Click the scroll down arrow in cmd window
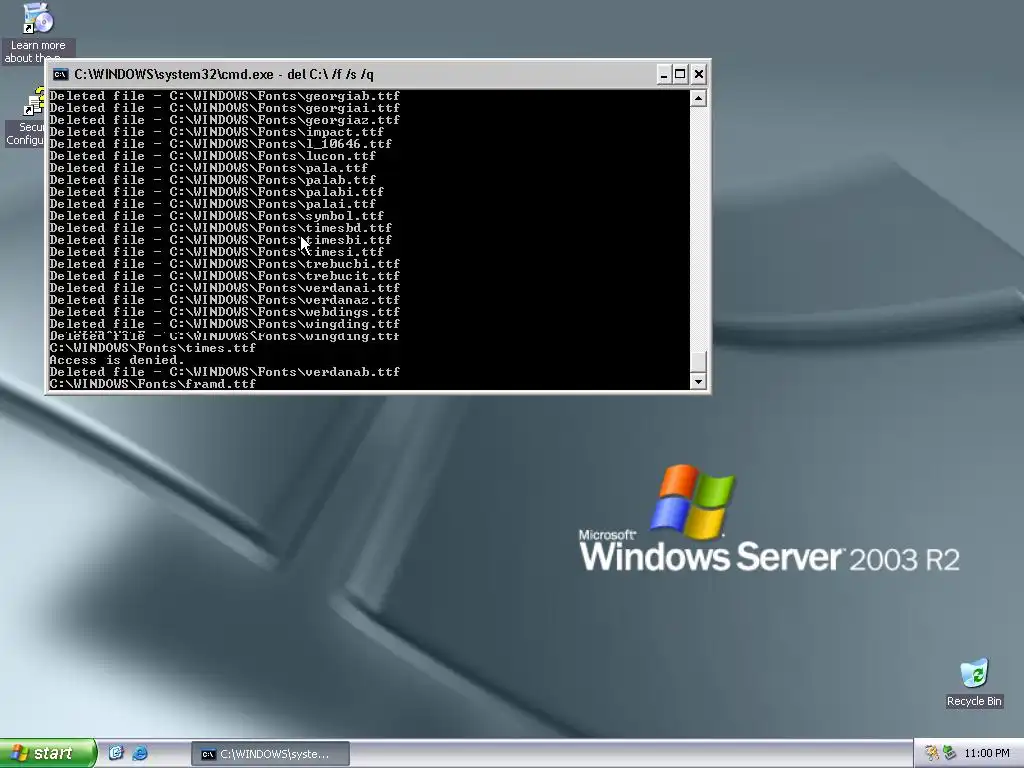1024x768 pixels. [698, 381]
